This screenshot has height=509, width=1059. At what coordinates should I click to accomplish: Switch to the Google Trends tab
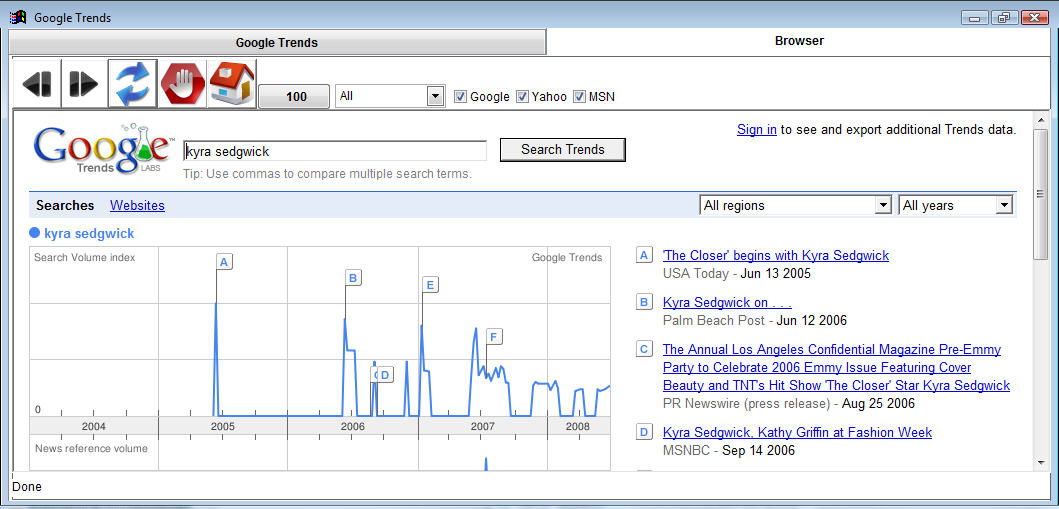(277, 43)
